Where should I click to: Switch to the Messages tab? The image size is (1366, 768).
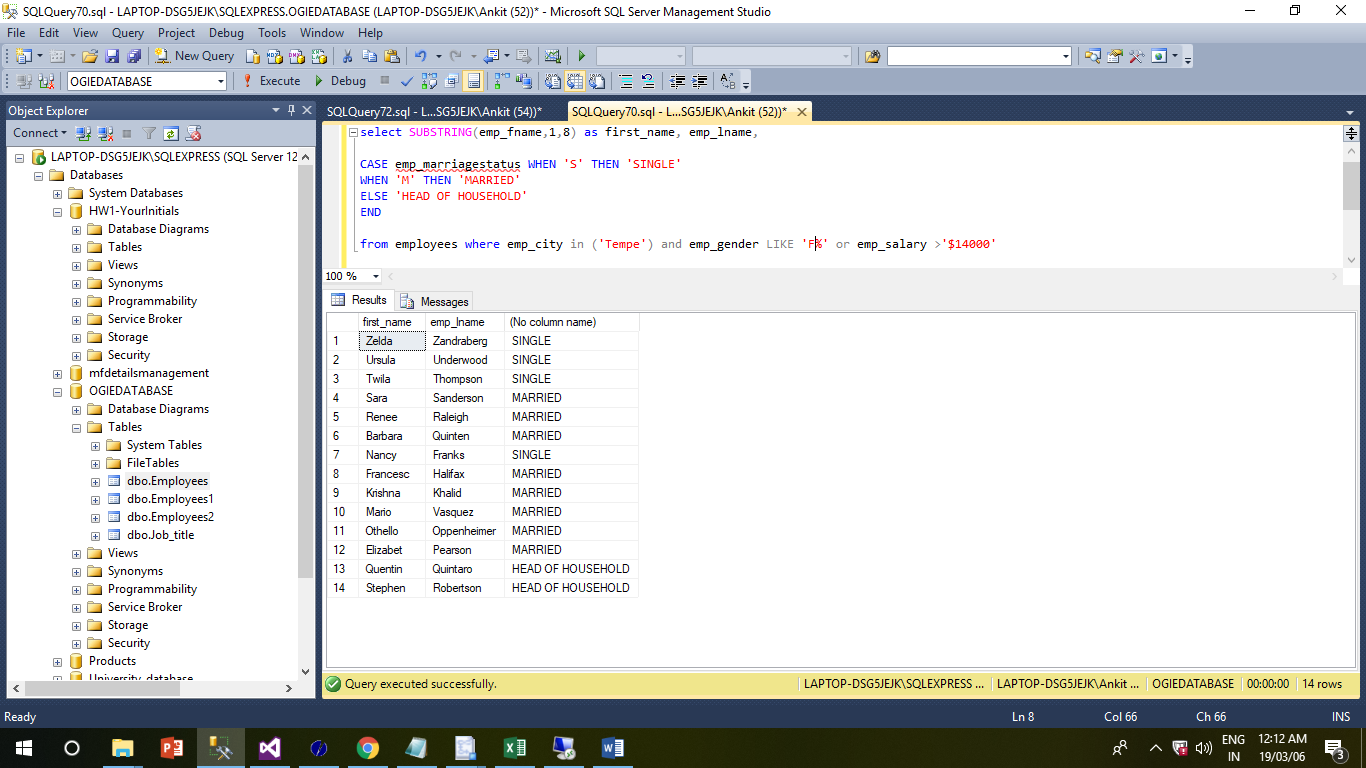tap(435, 301)
